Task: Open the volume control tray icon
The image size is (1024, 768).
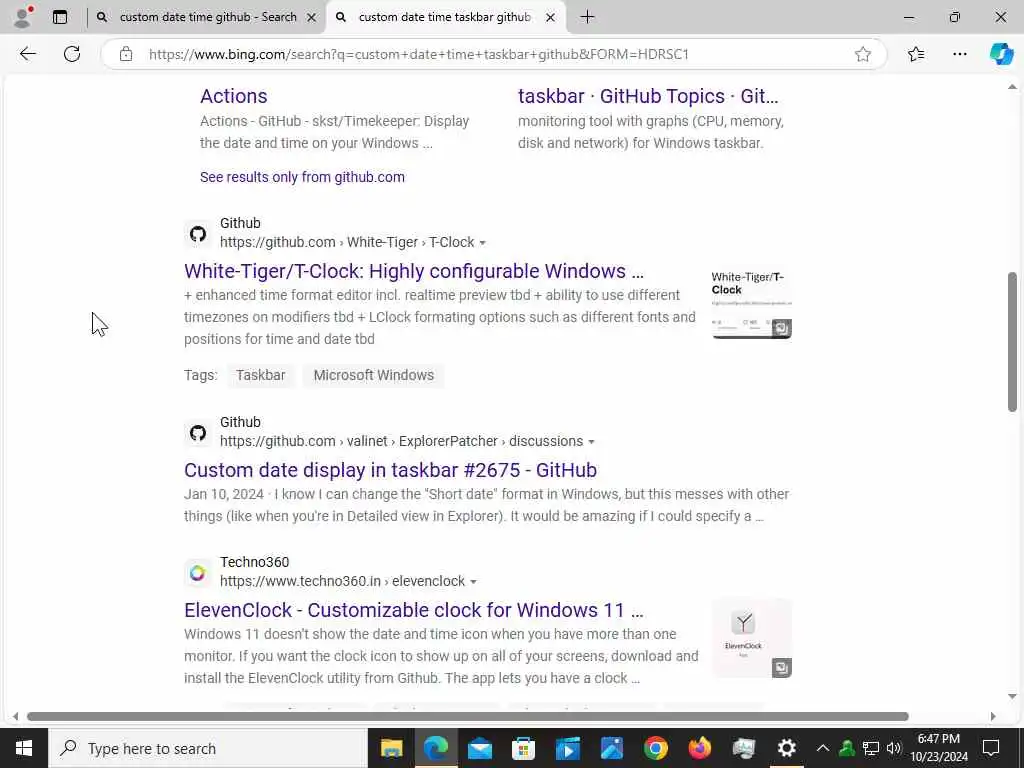Action: coord(894,748)
